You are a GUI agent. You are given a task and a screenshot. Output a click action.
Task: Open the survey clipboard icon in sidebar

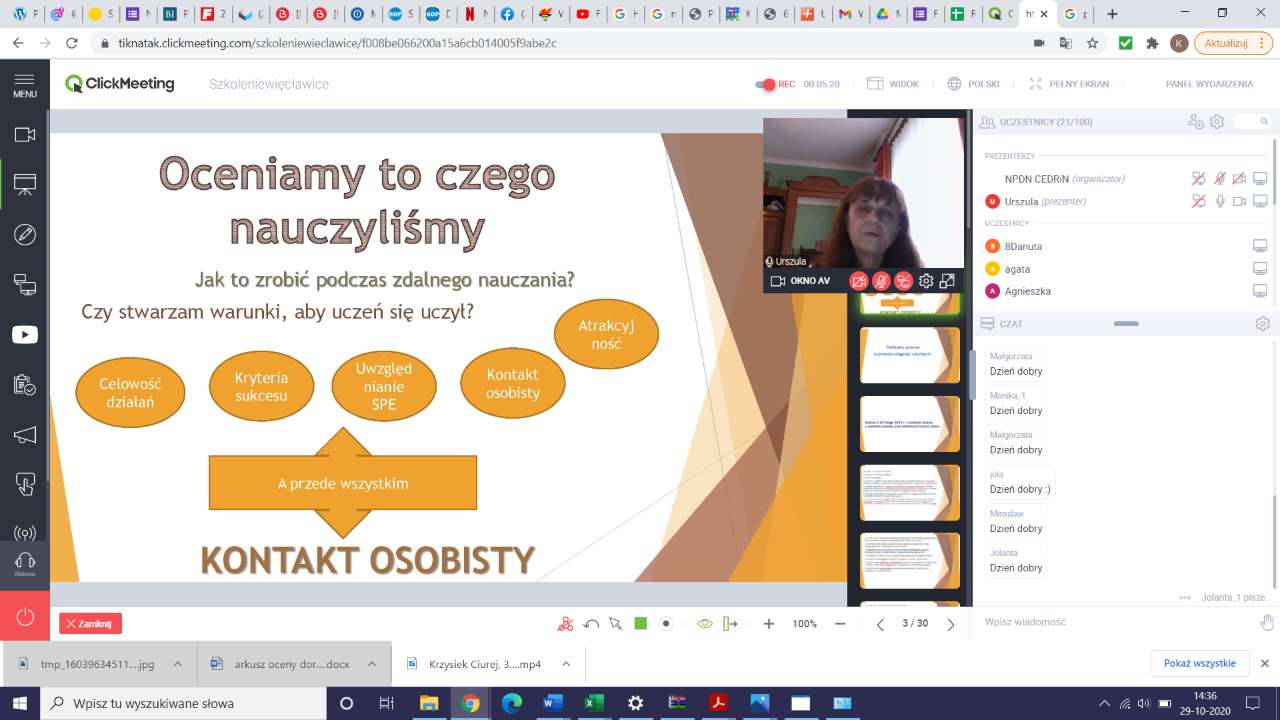pyautogui.click(x=25, y=385)
